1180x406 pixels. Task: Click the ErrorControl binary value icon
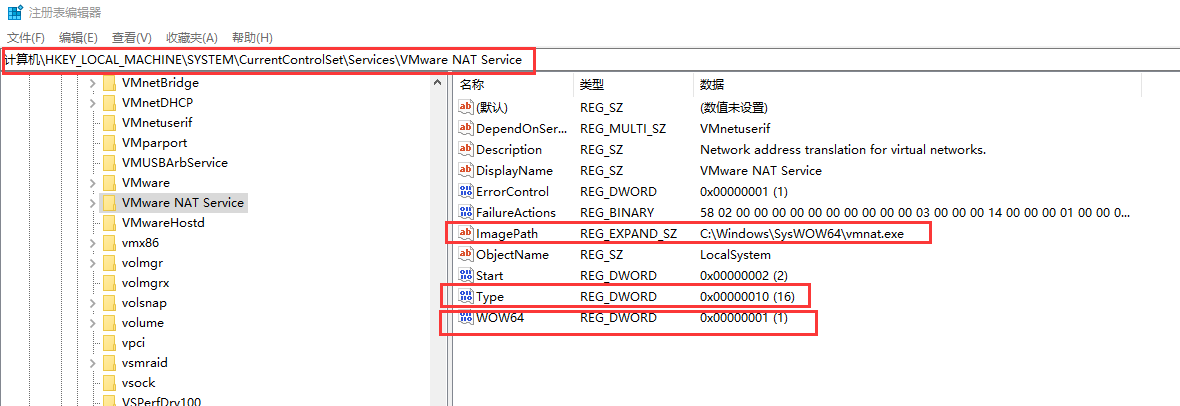pyautogui.click(x=466, y=191)
